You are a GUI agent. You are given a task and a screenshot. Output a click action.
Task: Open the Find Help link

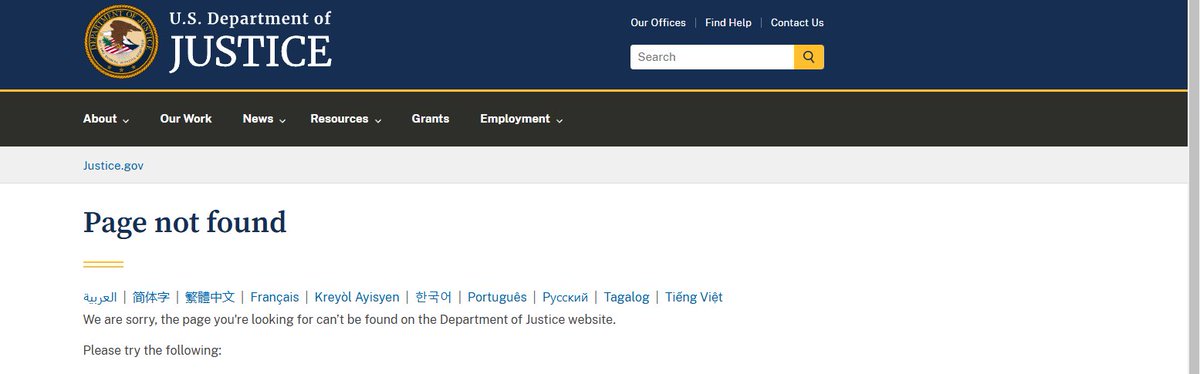pos(728,23)
